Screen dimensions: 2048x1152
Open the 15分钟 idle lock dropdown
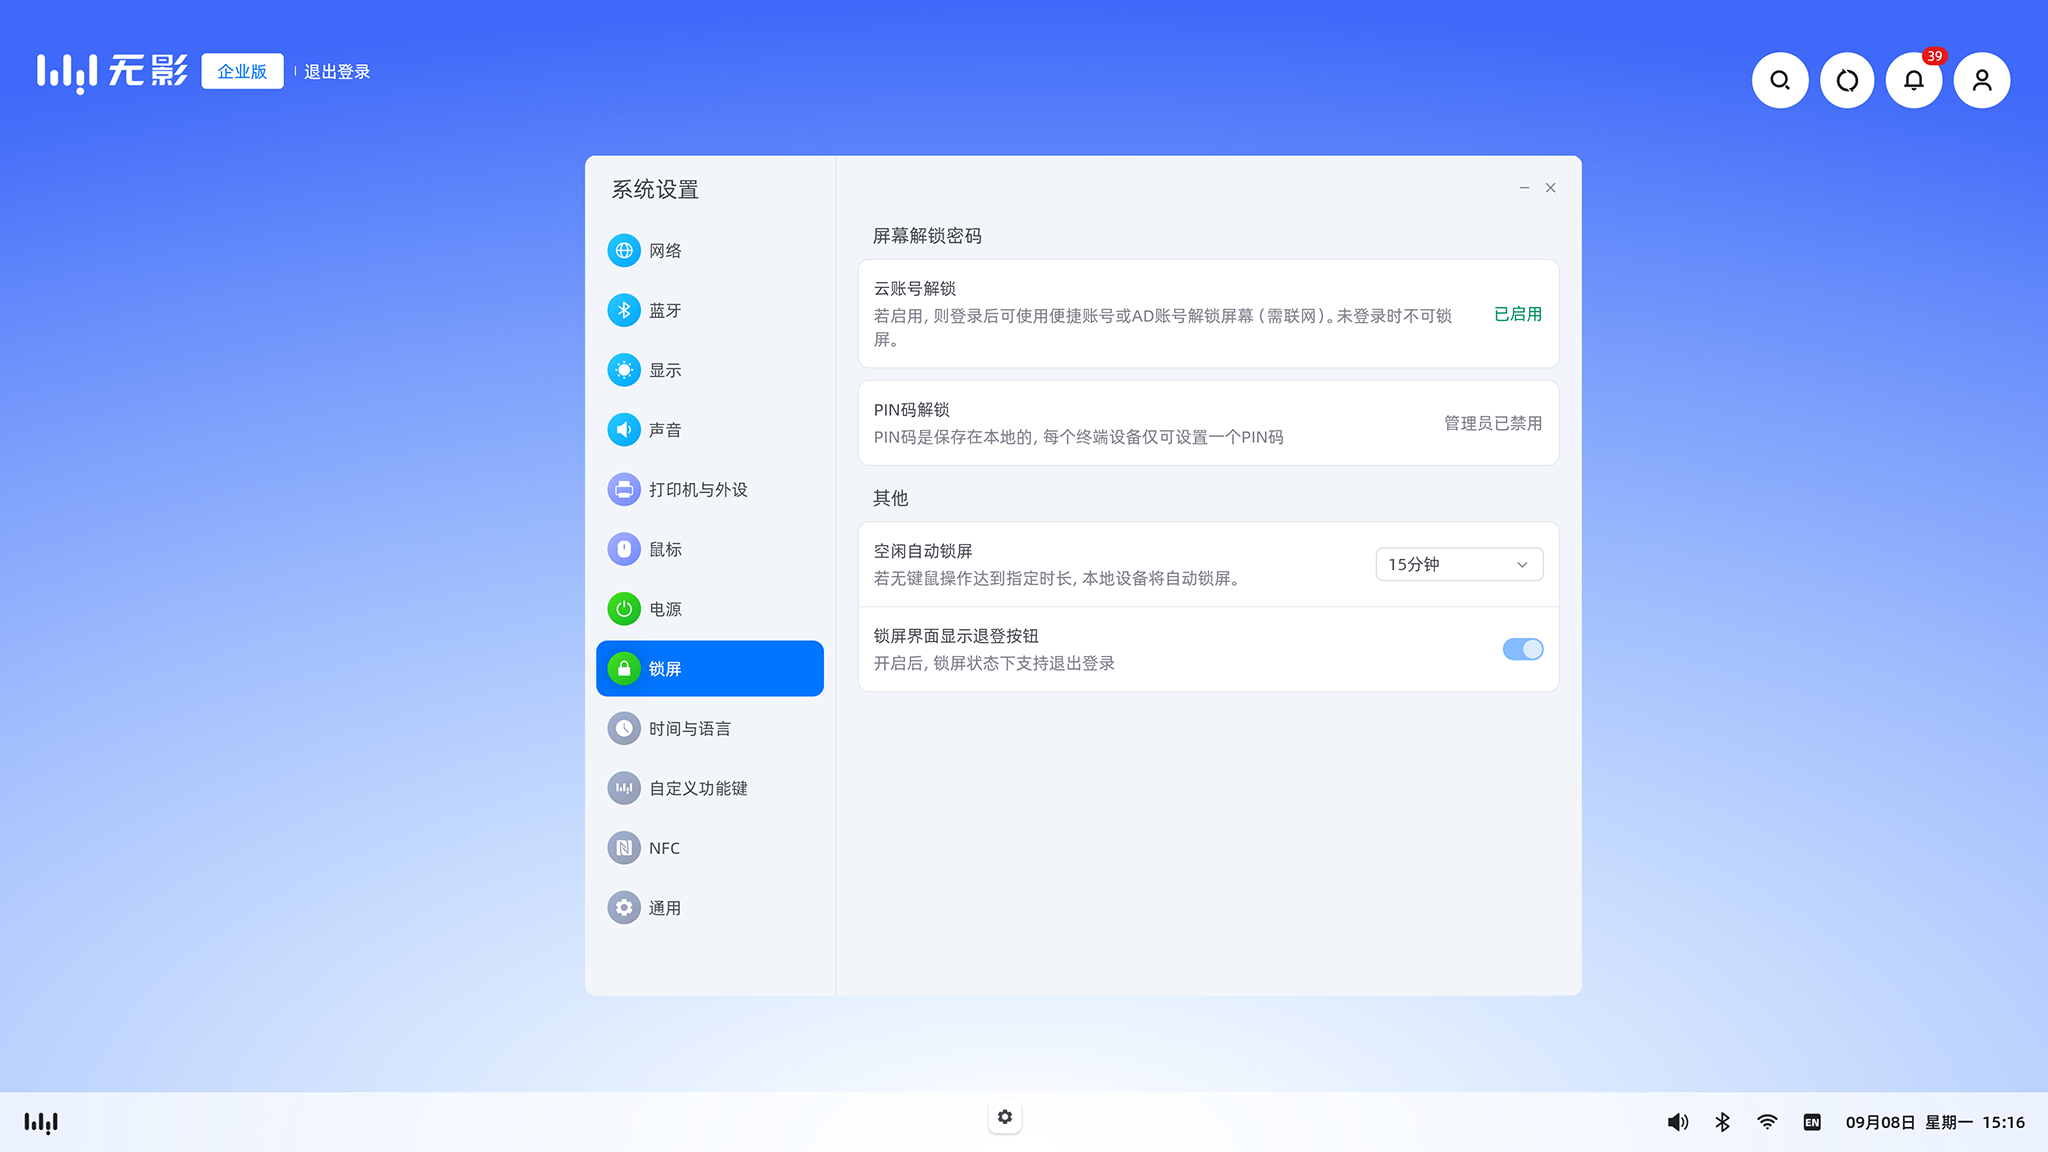click(x=1459, y=565)
